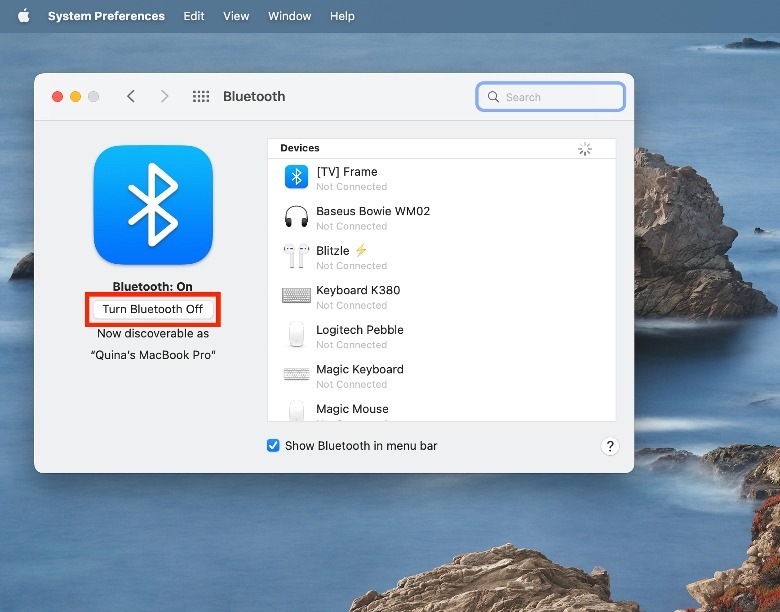780x612 pixels.
Task: Open the View menu
Action: [x=236, y=16]
